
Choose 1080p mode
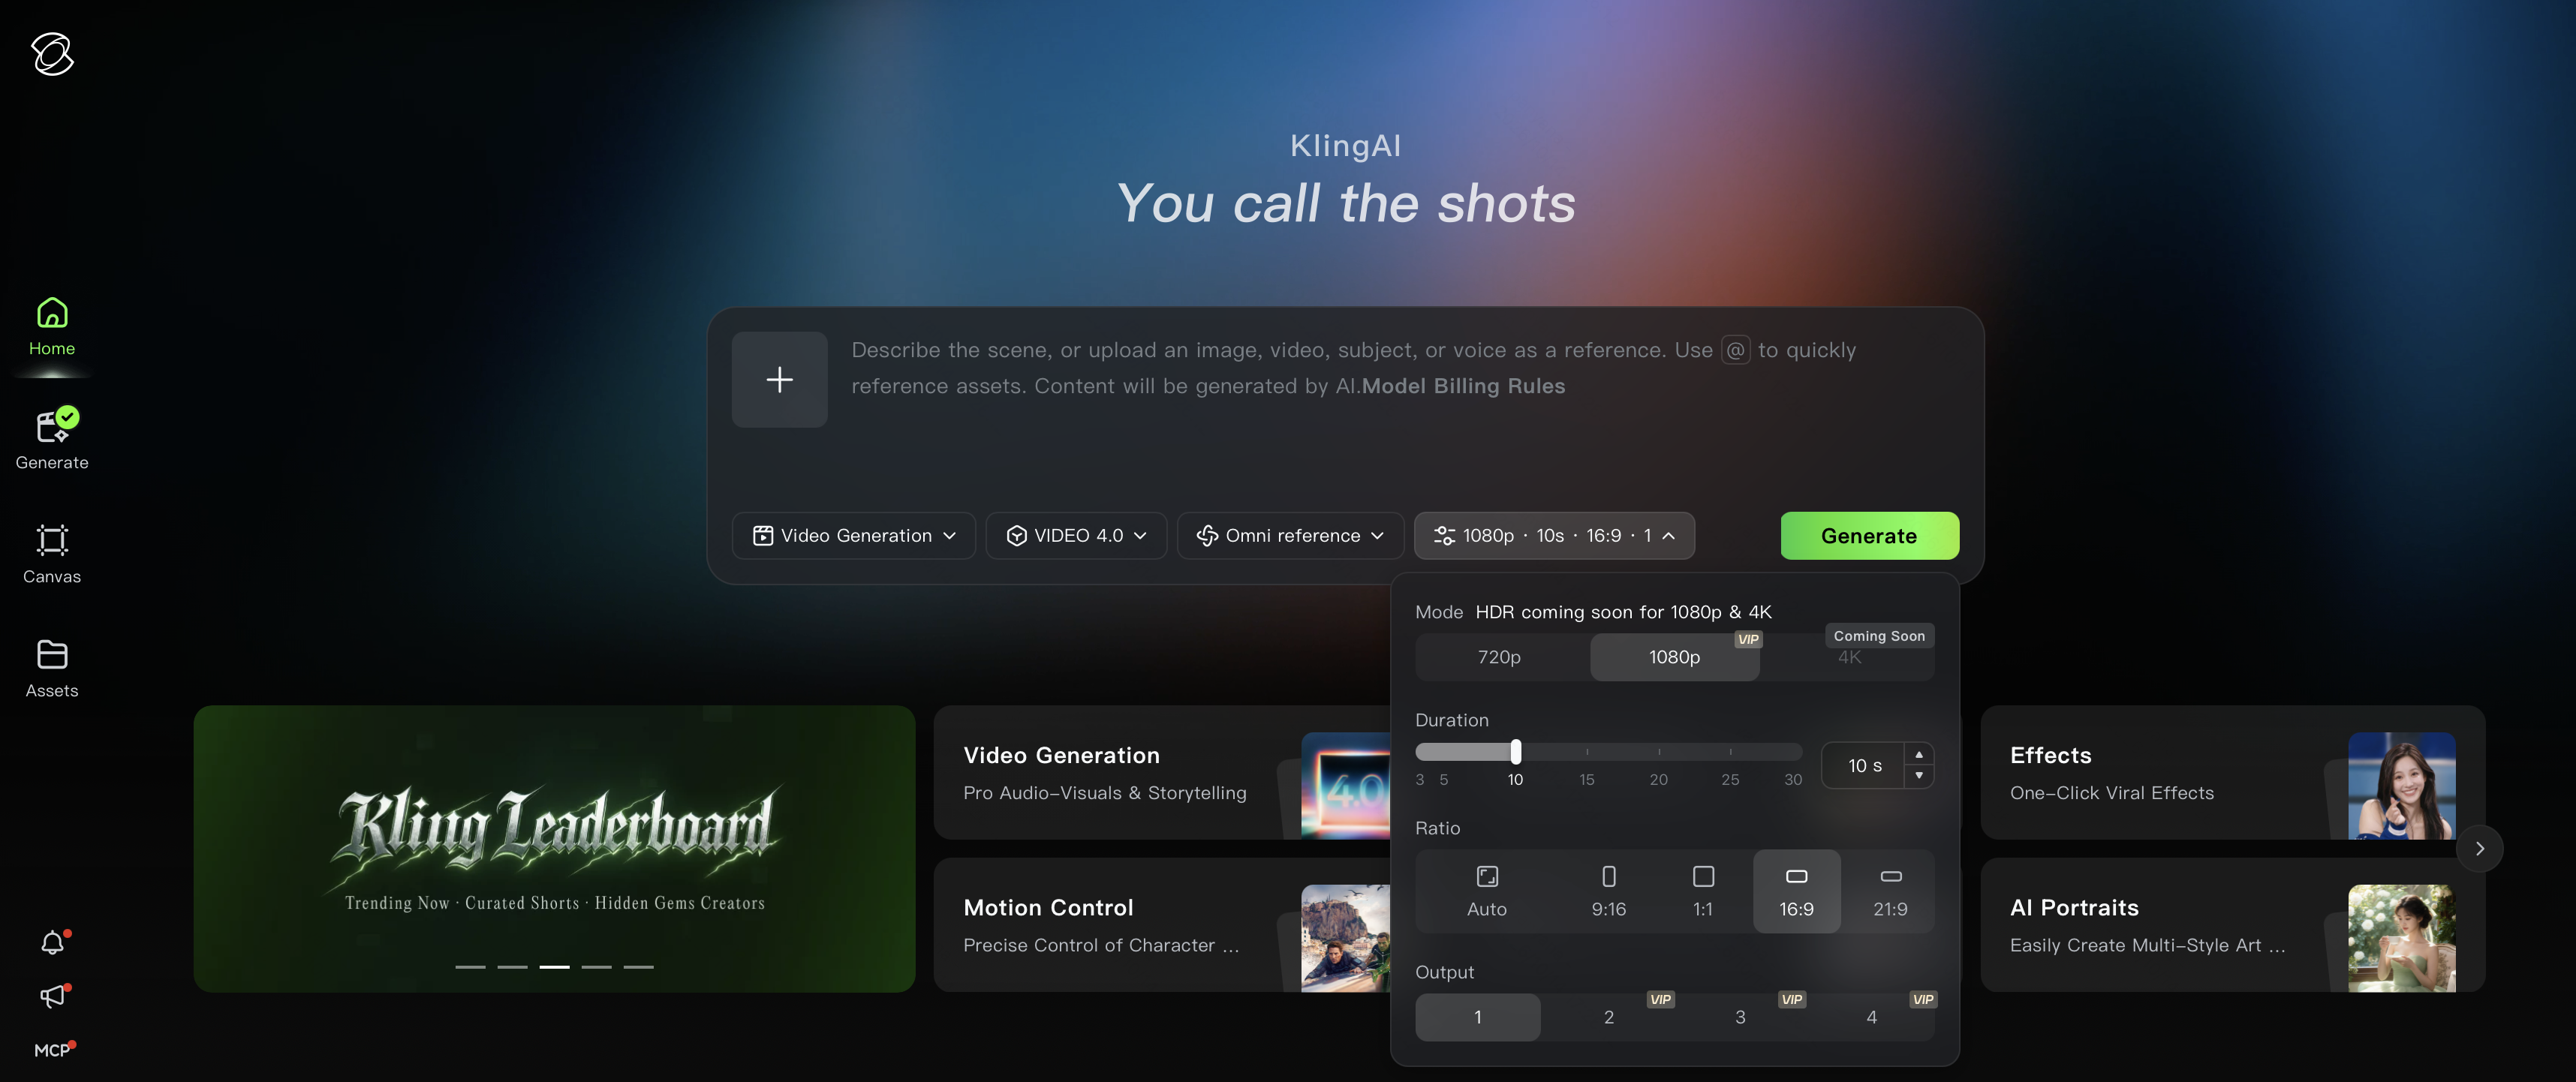pos(1674,657)
